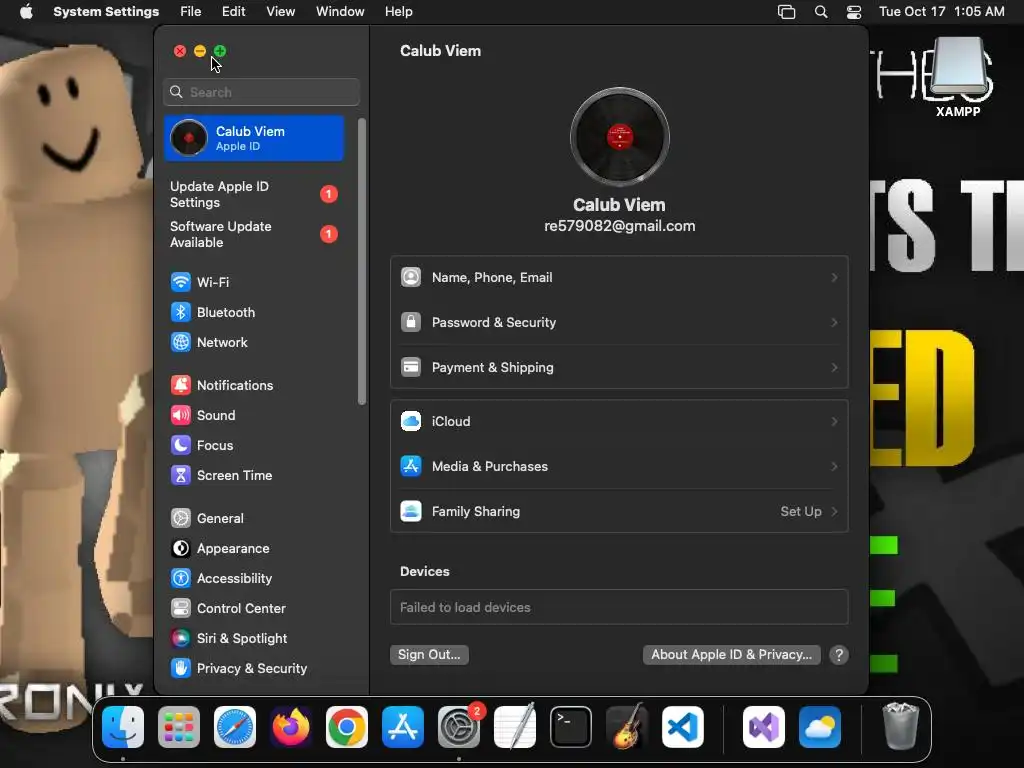This screenshot has height=768, width=1024.
Task: Open the Appearance icon in sidebar
Action: tap(180, 549)
